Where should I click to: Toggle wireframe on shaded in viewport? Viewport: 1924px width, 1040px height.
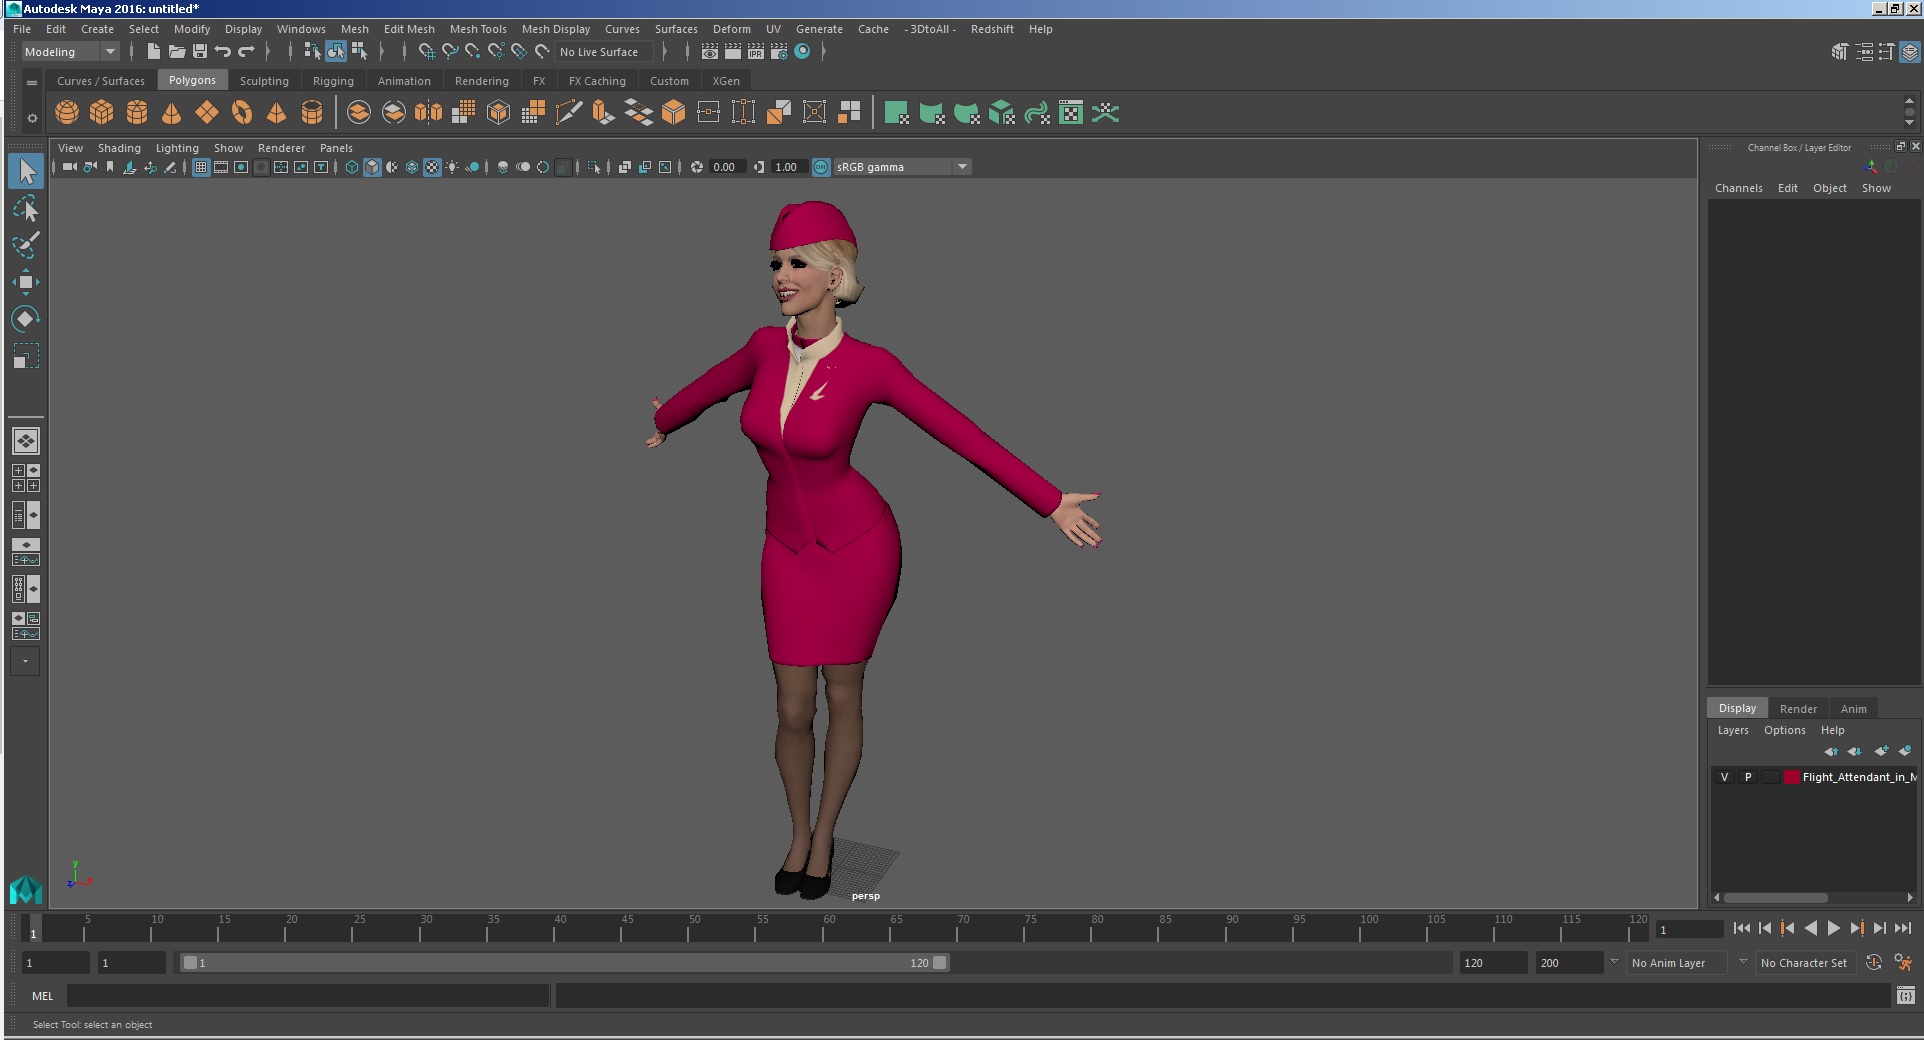tap(412, 167)
